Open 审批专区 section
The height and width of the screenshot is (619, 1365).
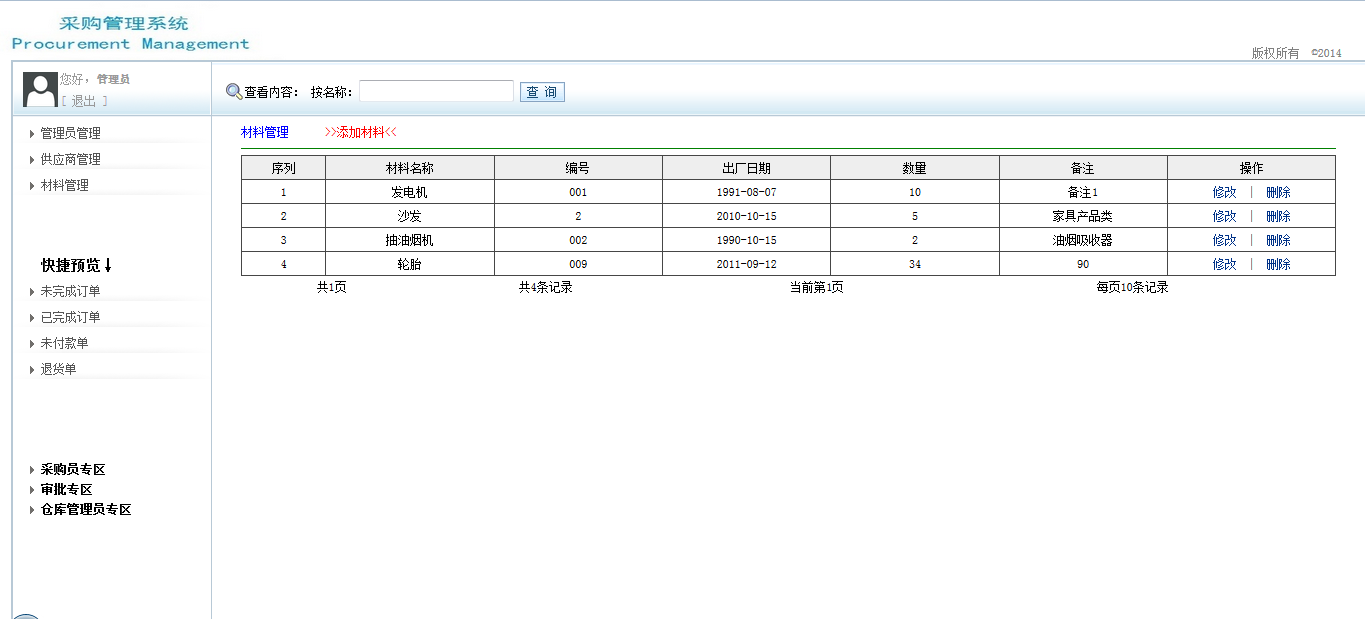(66, 490)
